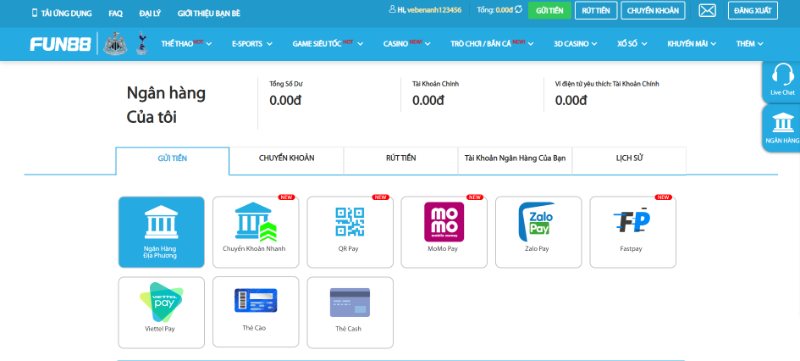The image size is (800, 361).
Task: Click the Rút Tiền button in header
Action: point(596,10)
